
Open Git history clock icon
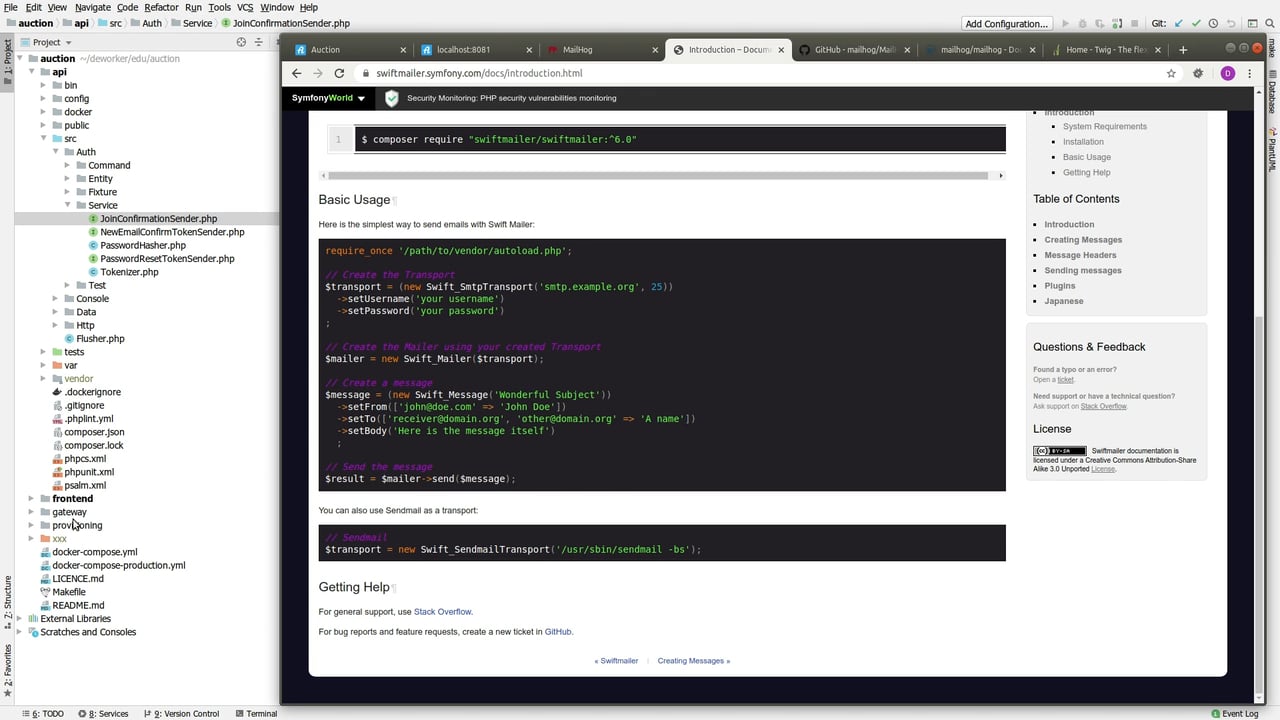[x=1213, y=23]
